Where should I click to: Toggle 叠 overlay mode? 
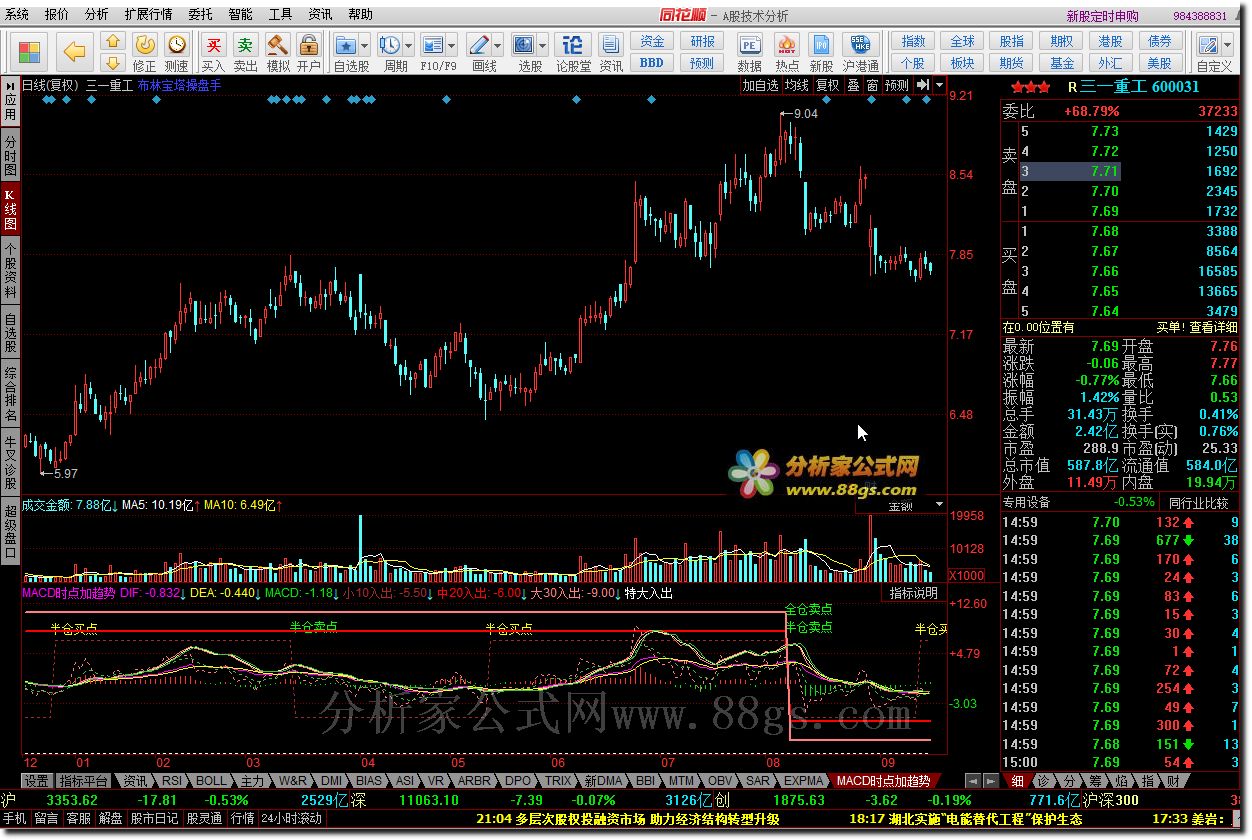[853, 85]
